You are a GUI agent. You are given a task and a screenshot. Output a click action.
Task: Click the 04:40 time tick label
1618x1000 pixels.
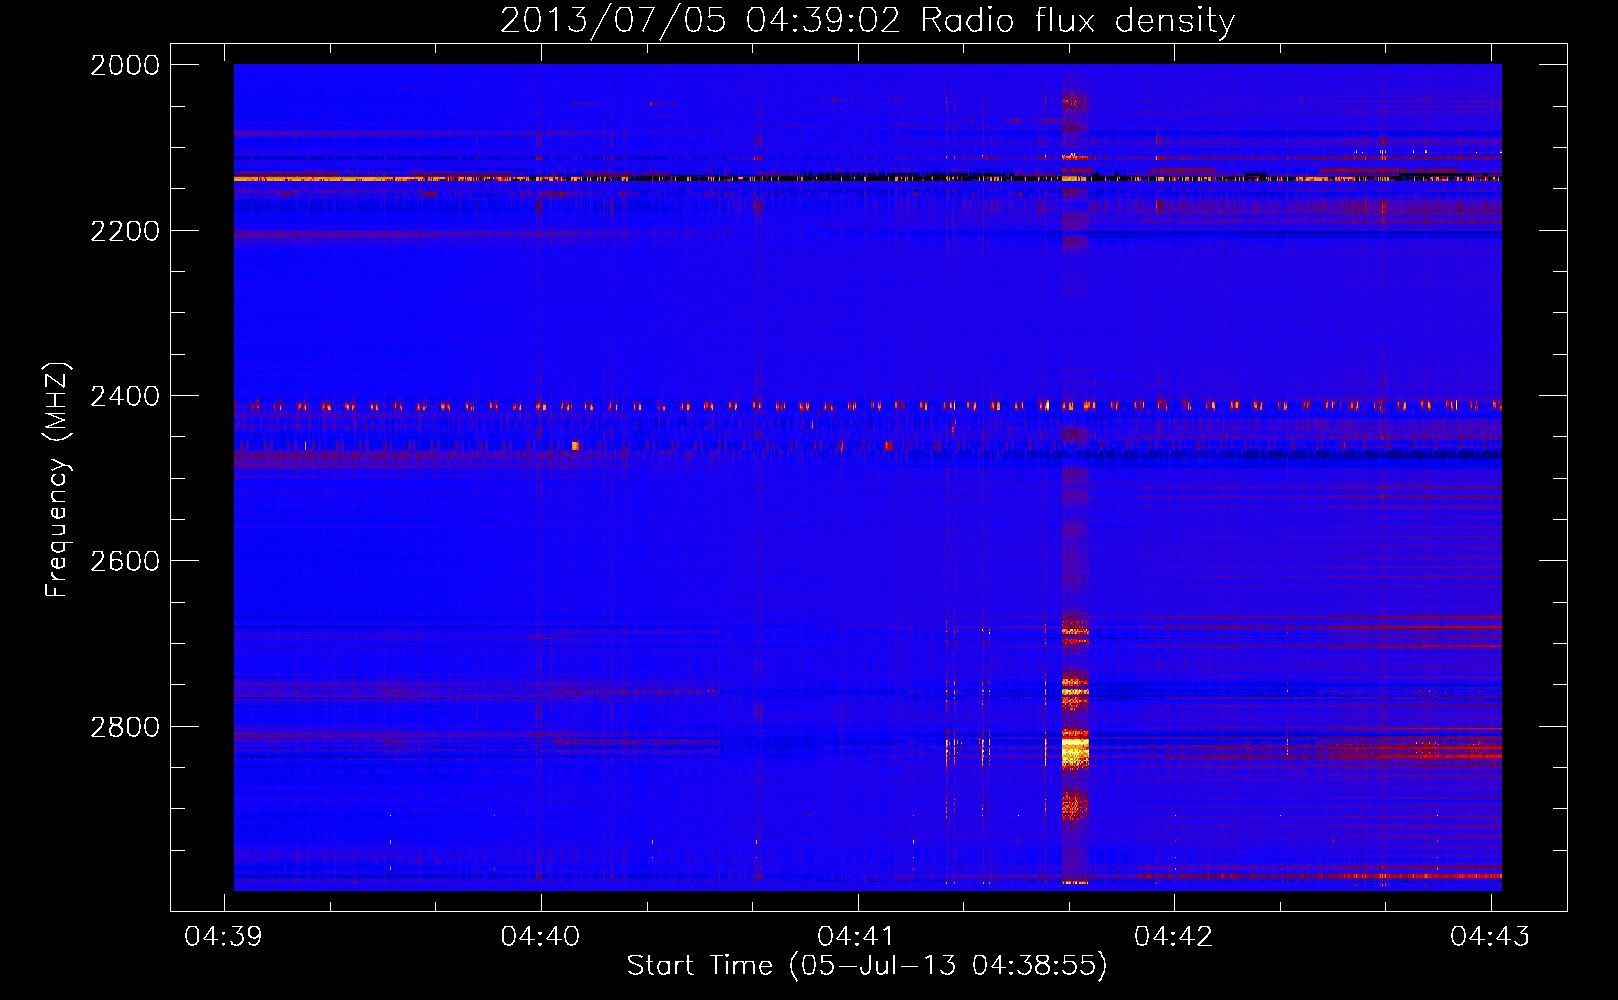point(540,936)
